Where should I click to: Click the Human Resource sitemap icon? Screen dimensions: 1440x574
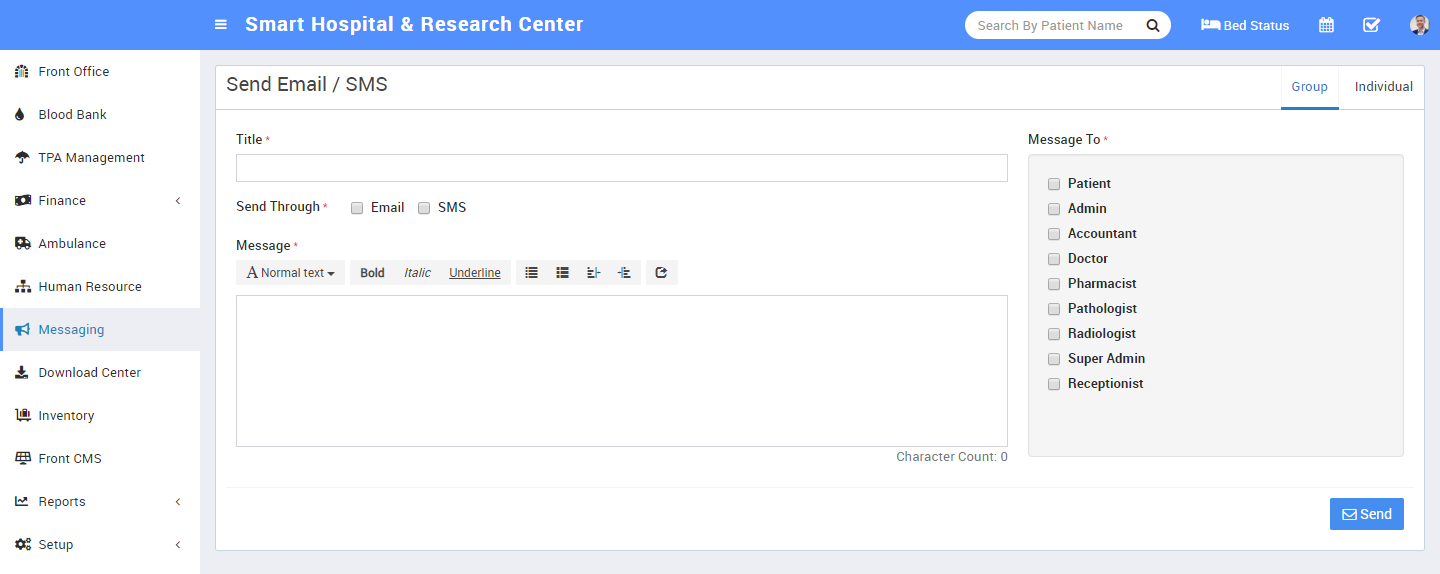[22, 287]
